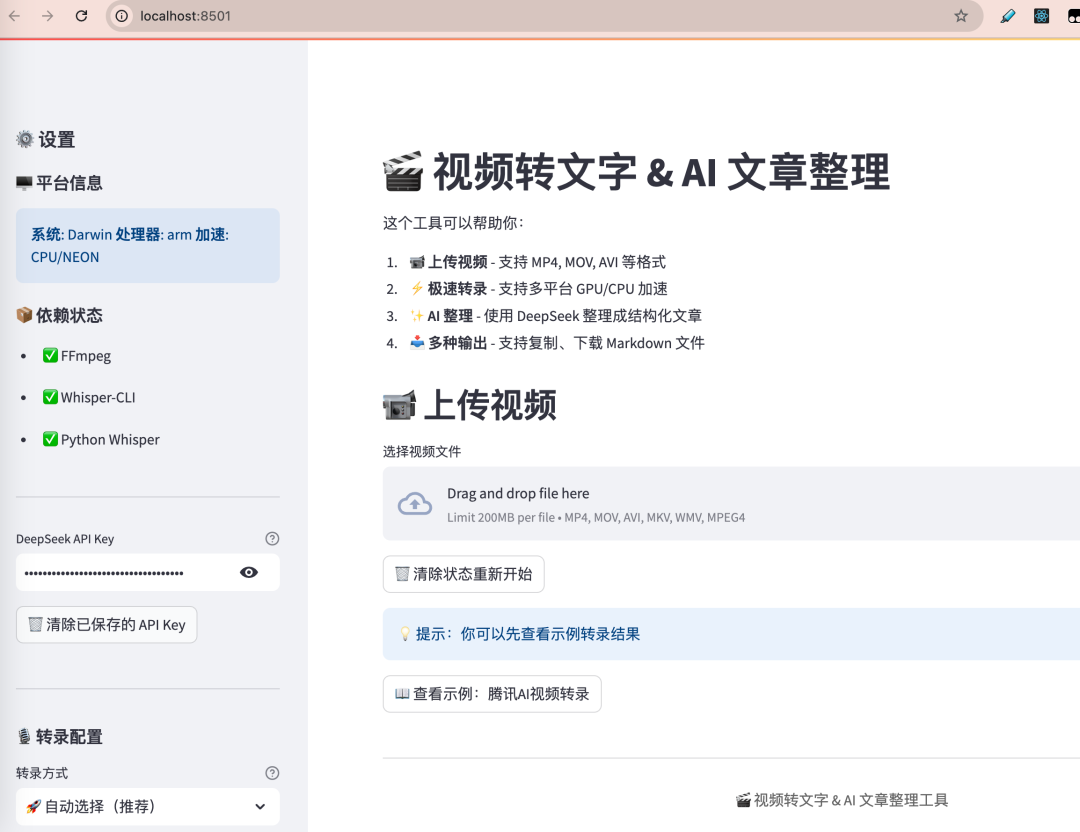Click the help icon beside 转录方式
Viewport: 1080px width, 832px height.
[272, 772]
